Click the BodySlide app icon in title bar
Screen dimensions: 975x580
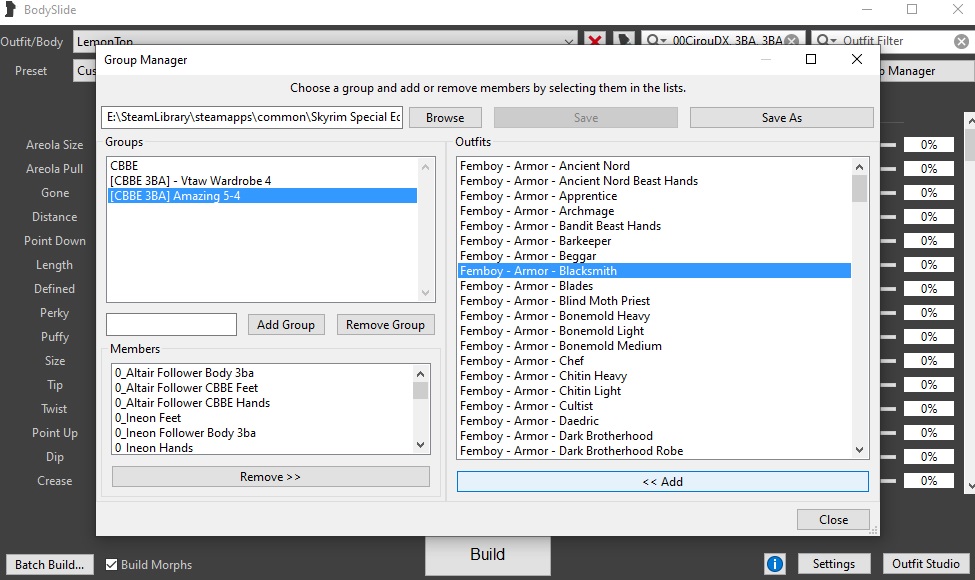pyautogui.click(x=10, y=10)
